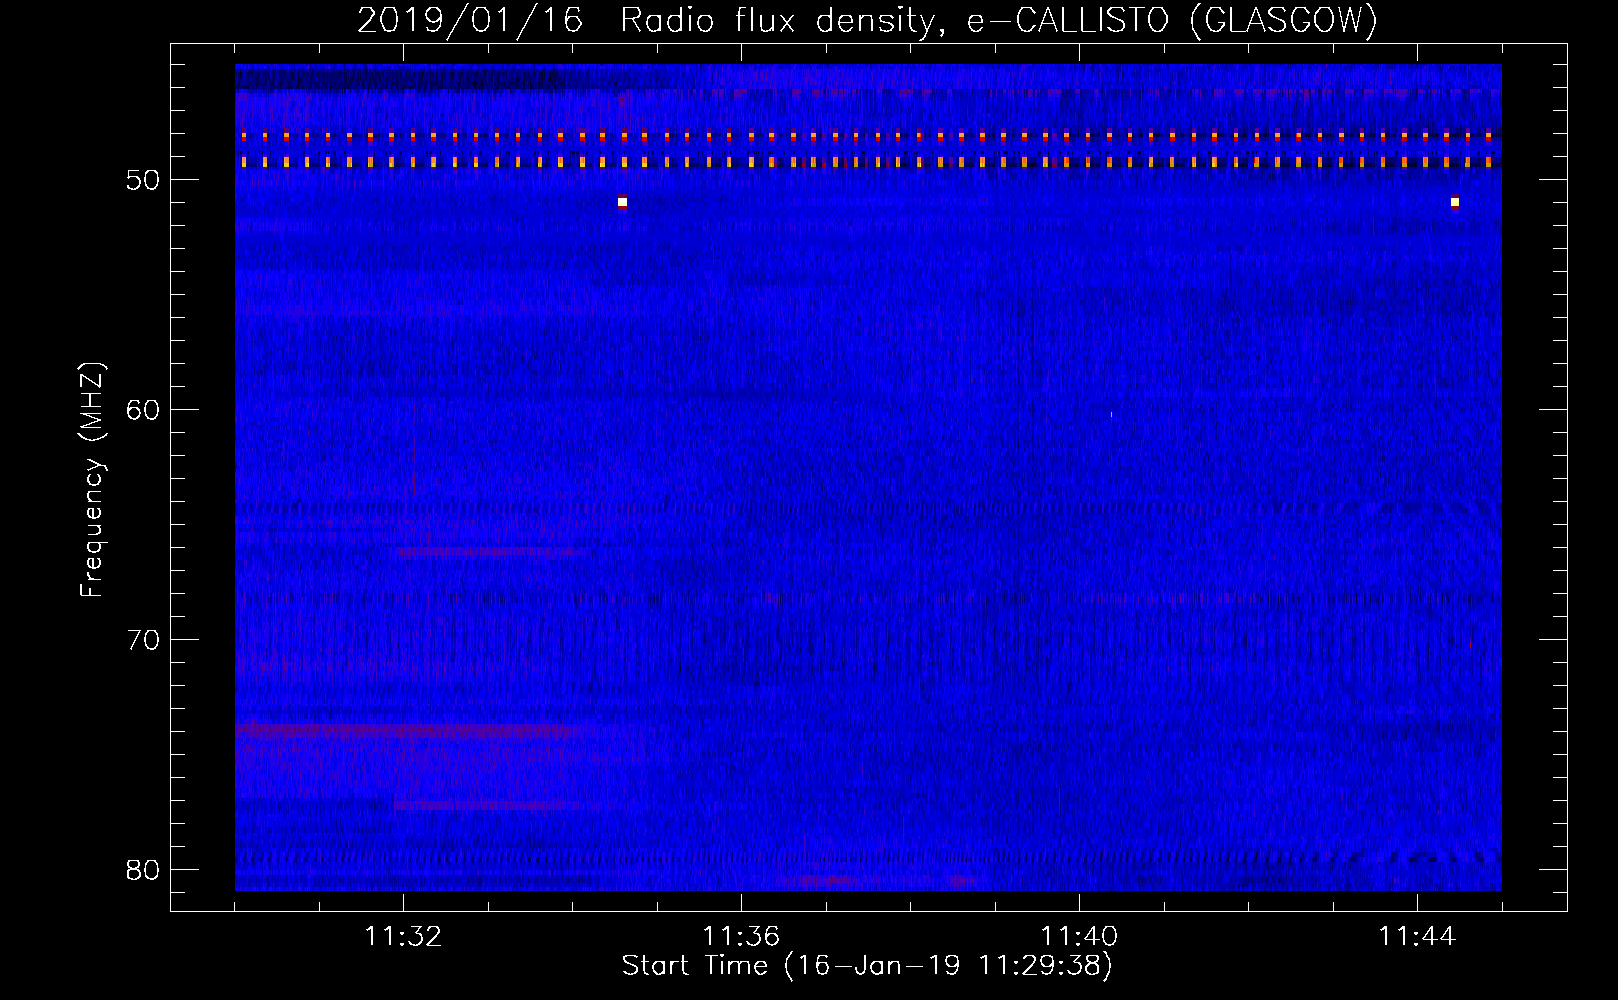Click the 11:36 time tick label
Screen dimensions: 1618x1000
[x=741, y=937]
